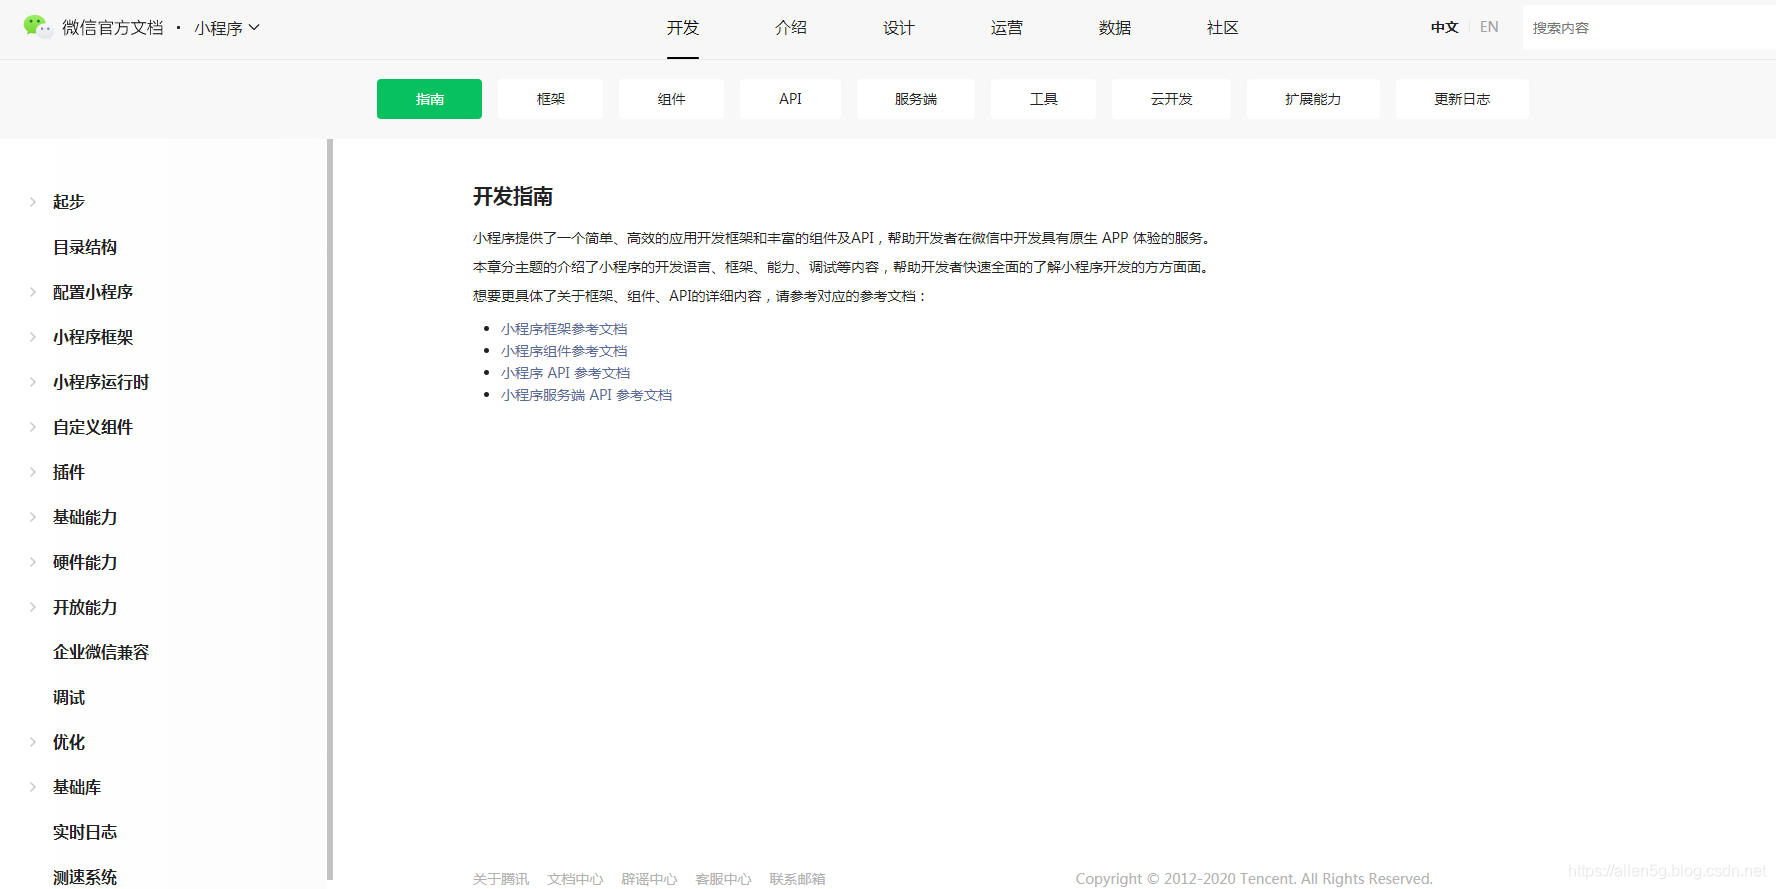Image resolution: width=1776 pixels, height=889 pixels.
Task: Open 企业微信兼容 in the sidebar
Action: pos(101,652)
